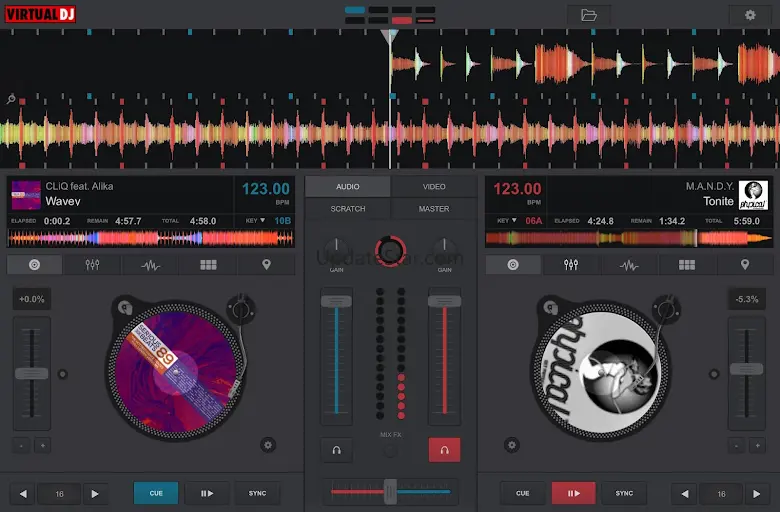Open right turntable gear settings
The width and height of the screenshot is (780, 512).
click(x=512, y=444)
